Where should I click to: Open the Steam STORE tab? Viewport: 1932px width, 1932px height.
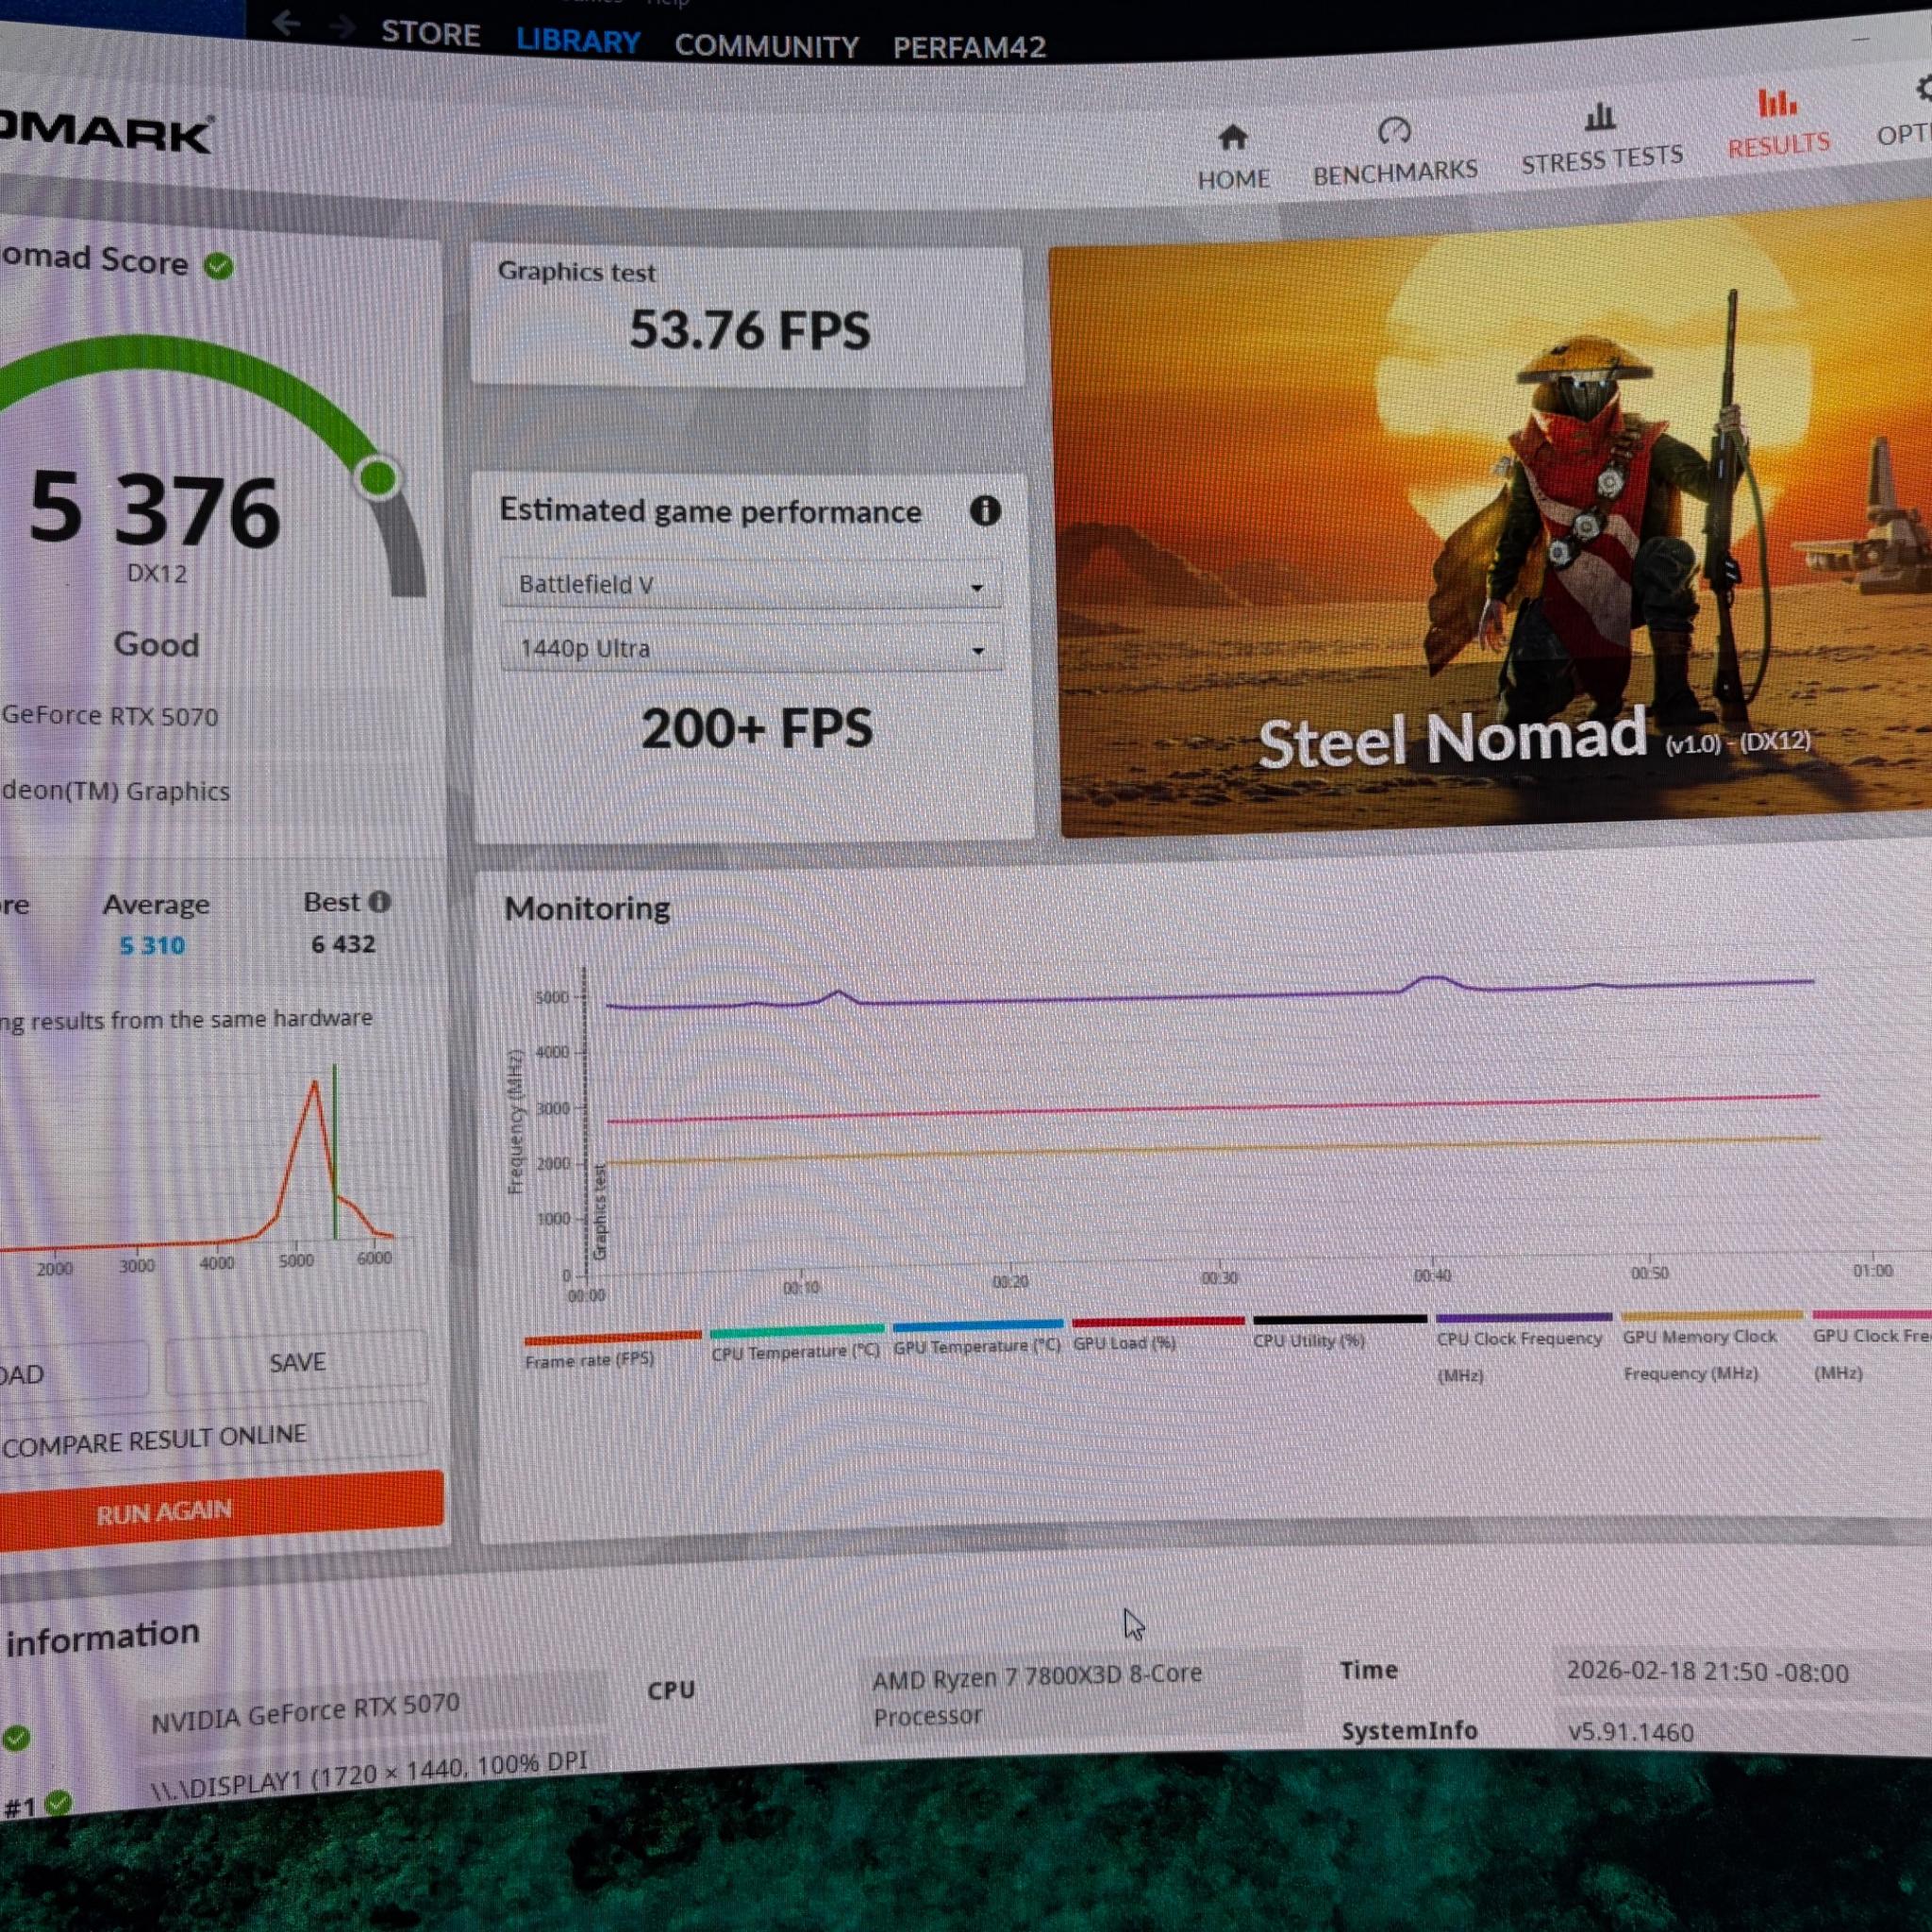[430, 34]
